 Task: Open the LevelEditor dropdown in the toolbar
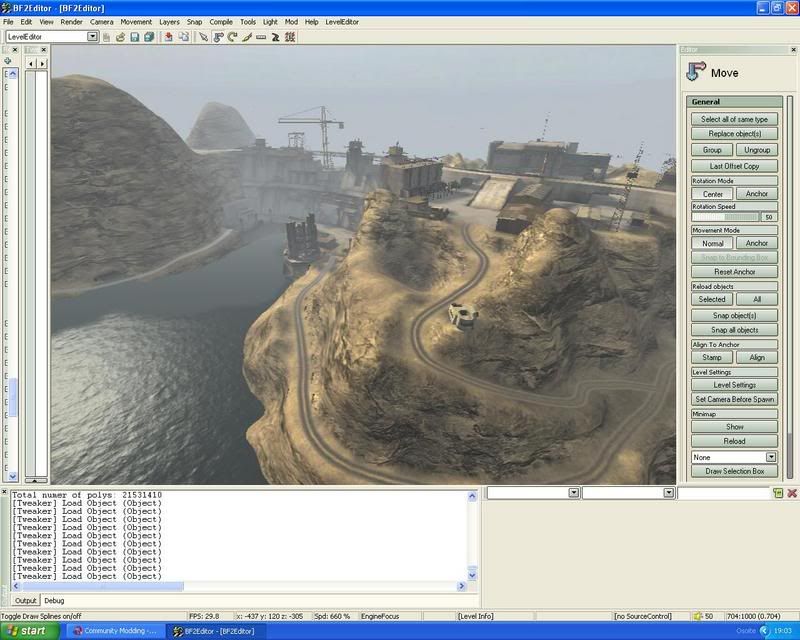[x=92, y=37]
